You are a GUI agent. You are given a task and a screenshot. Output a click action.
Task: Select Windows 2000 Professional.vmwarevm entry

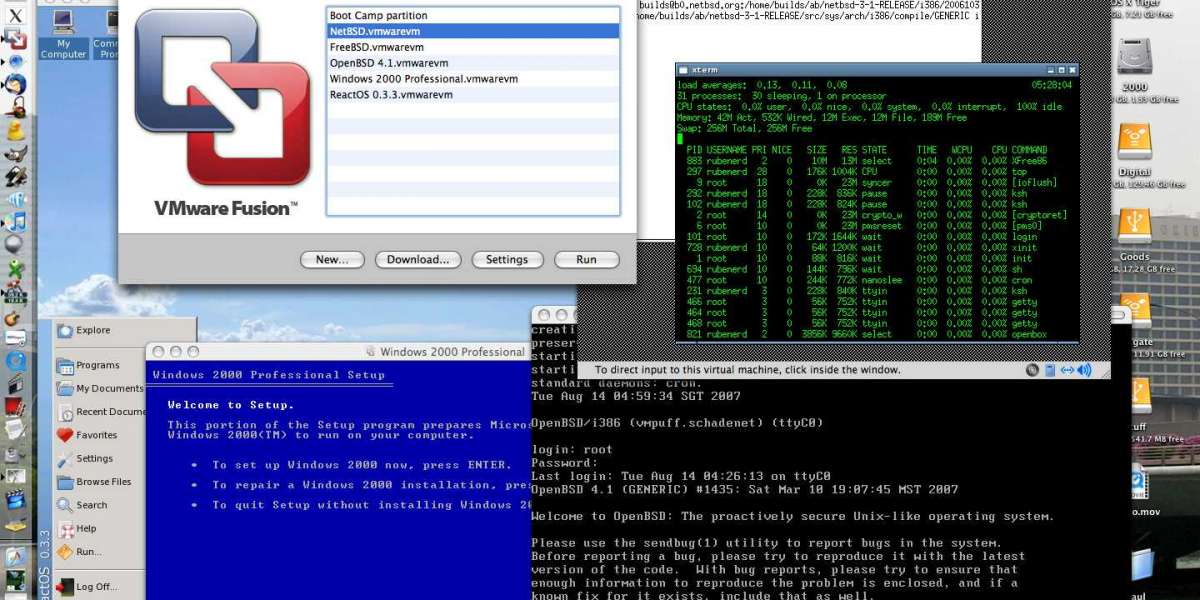coord(473,79)
